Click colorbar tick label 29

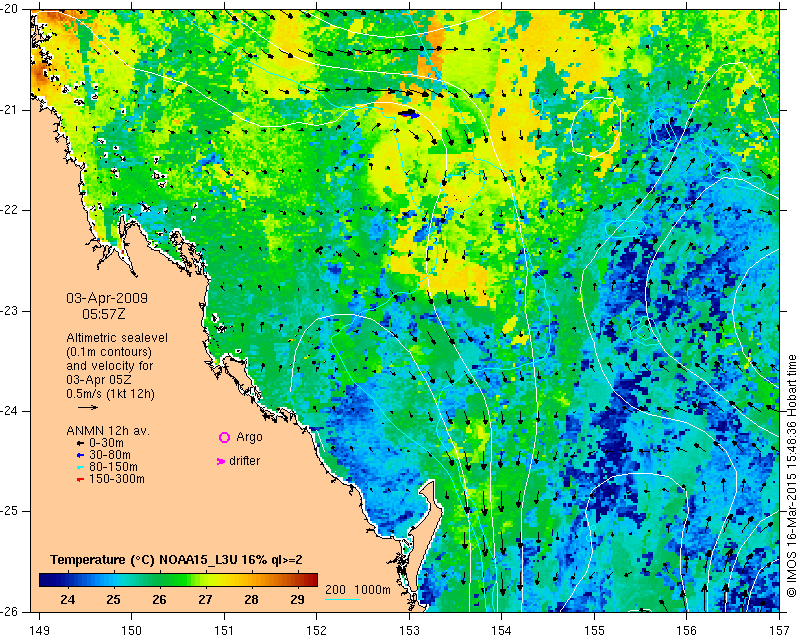click(x=297, y=600)
